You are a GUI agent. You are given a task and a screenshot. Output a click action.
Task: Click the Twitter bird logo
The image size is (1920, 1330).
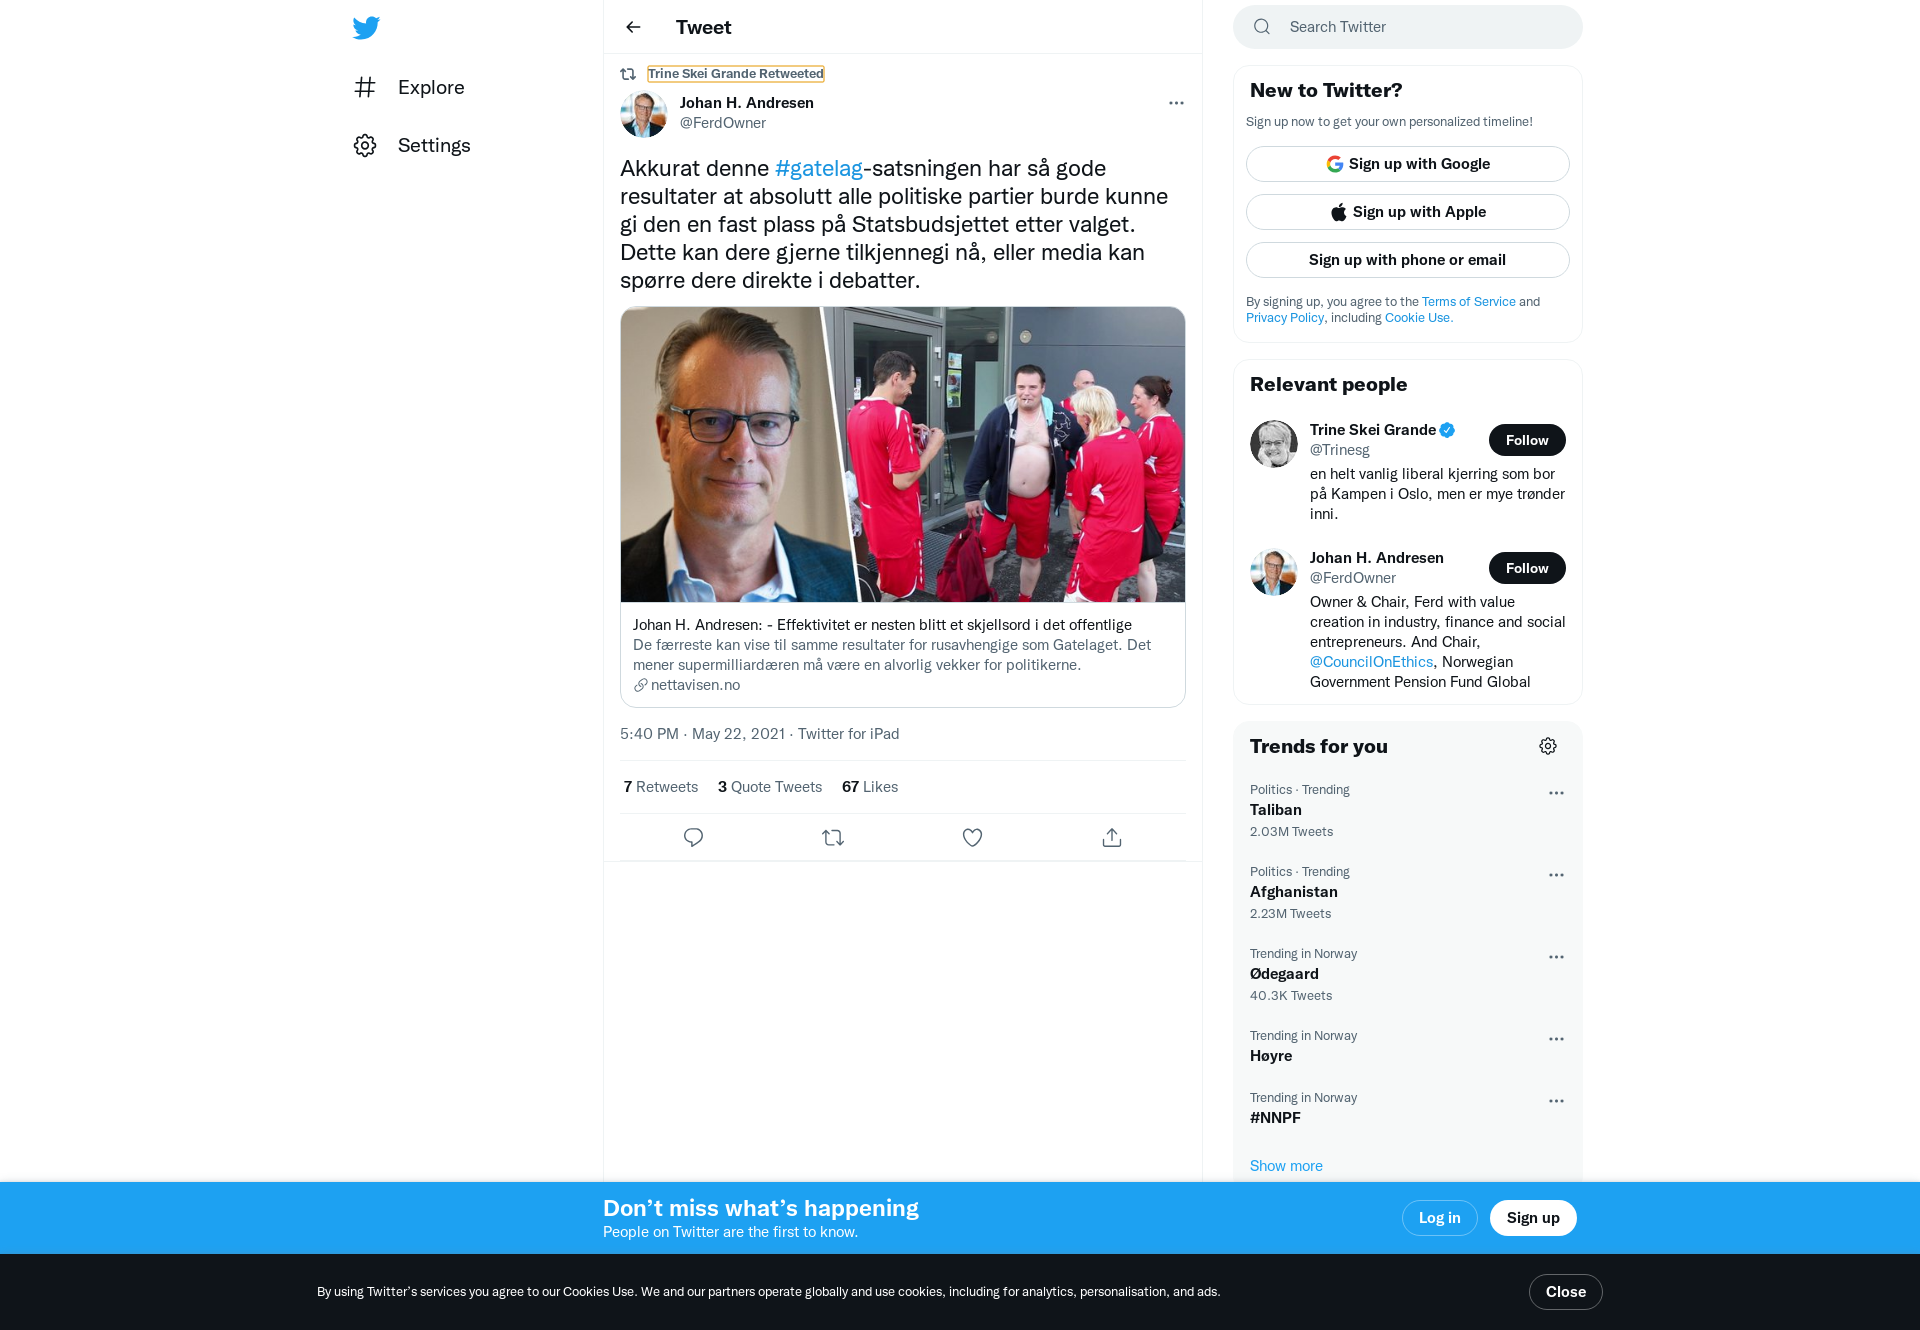coord(366,27)
